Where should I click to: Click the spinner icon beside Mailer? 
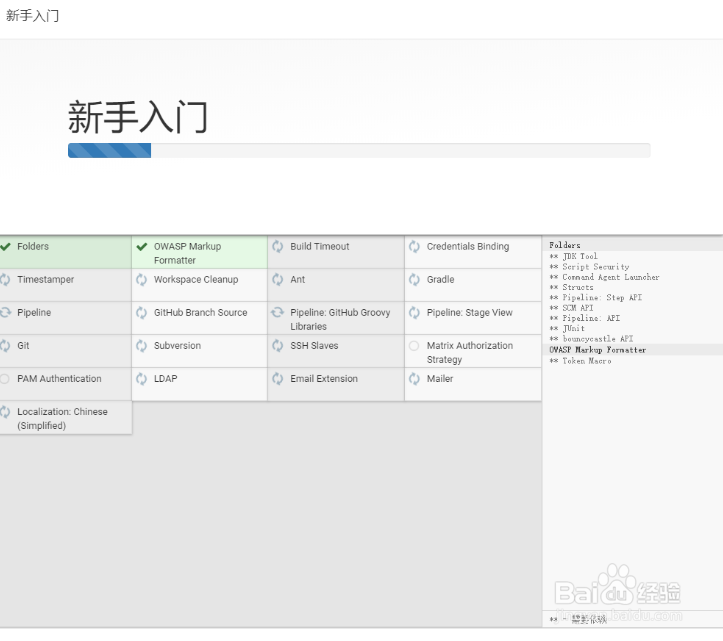[414, 379]
